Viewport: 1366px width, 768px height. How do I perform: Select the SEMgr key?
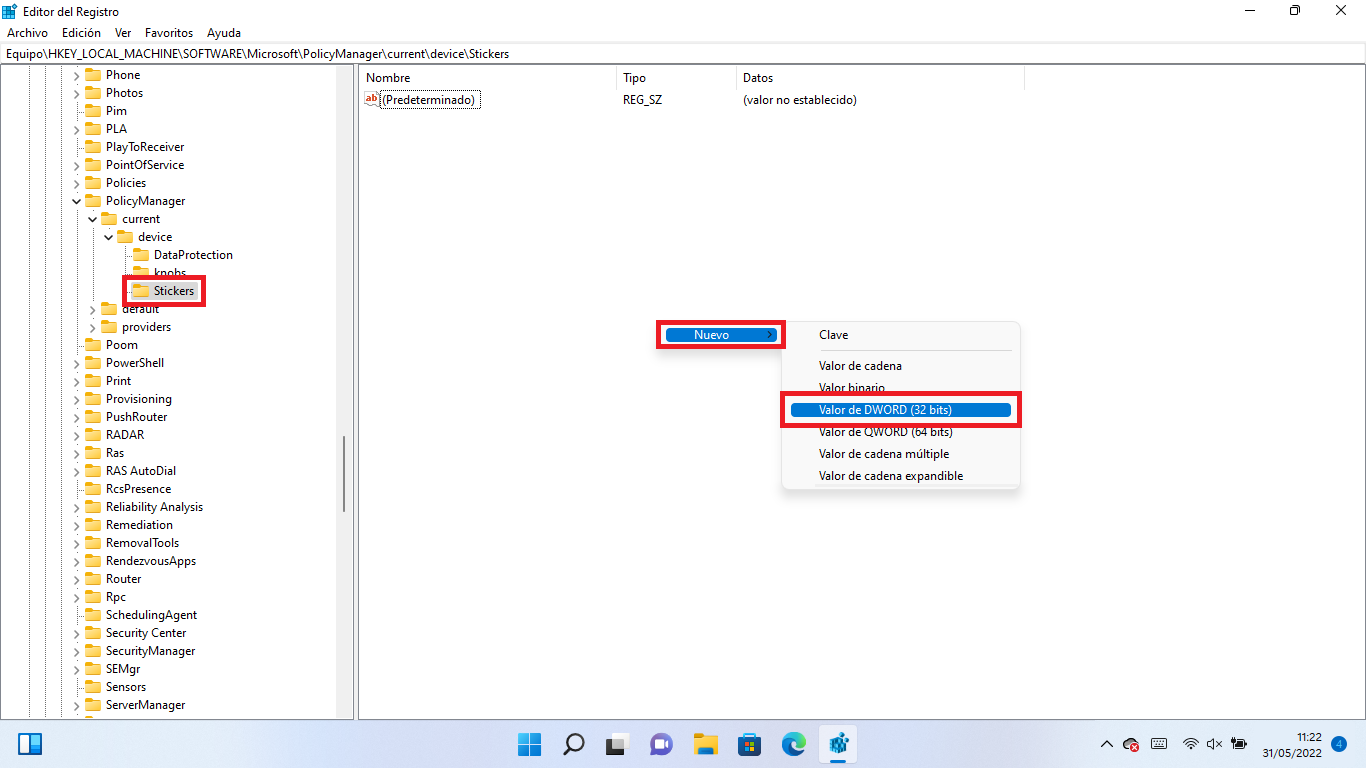click(123, 669)
